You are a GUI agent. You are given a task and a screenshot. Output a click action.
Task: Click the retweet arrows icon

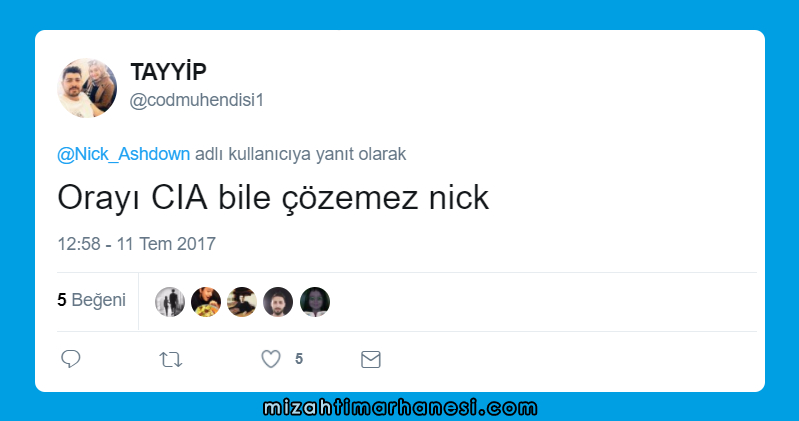coord(171,360)
